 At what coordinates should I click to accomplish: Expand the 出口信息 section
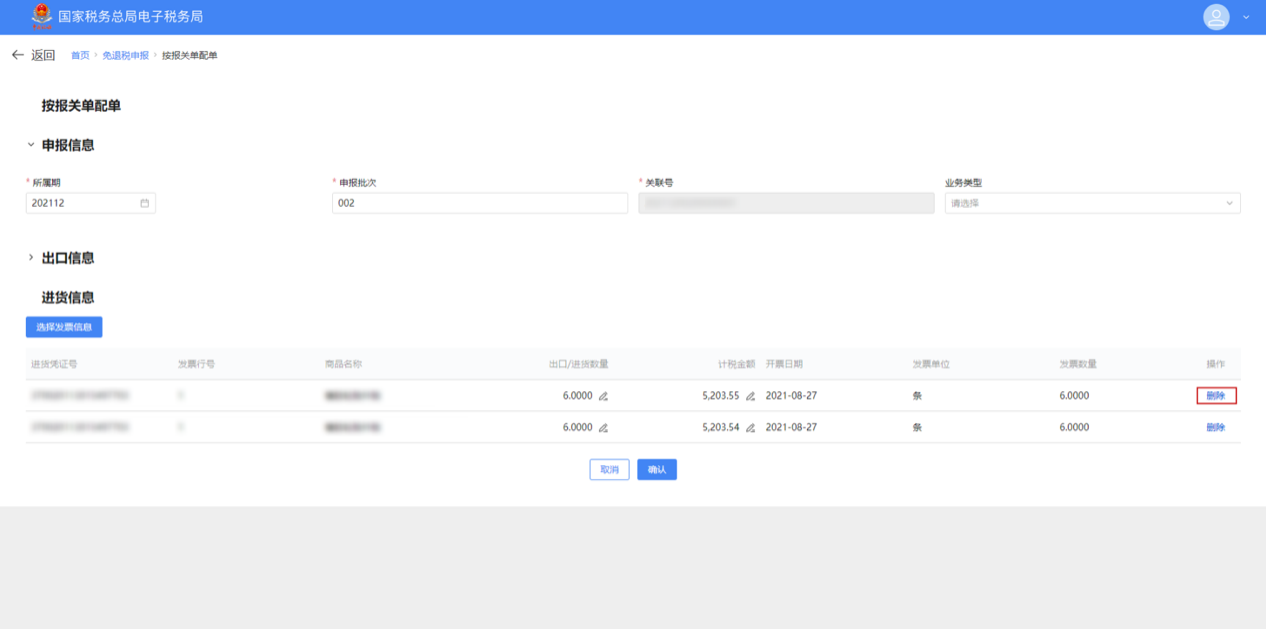(x=31, y=258)
